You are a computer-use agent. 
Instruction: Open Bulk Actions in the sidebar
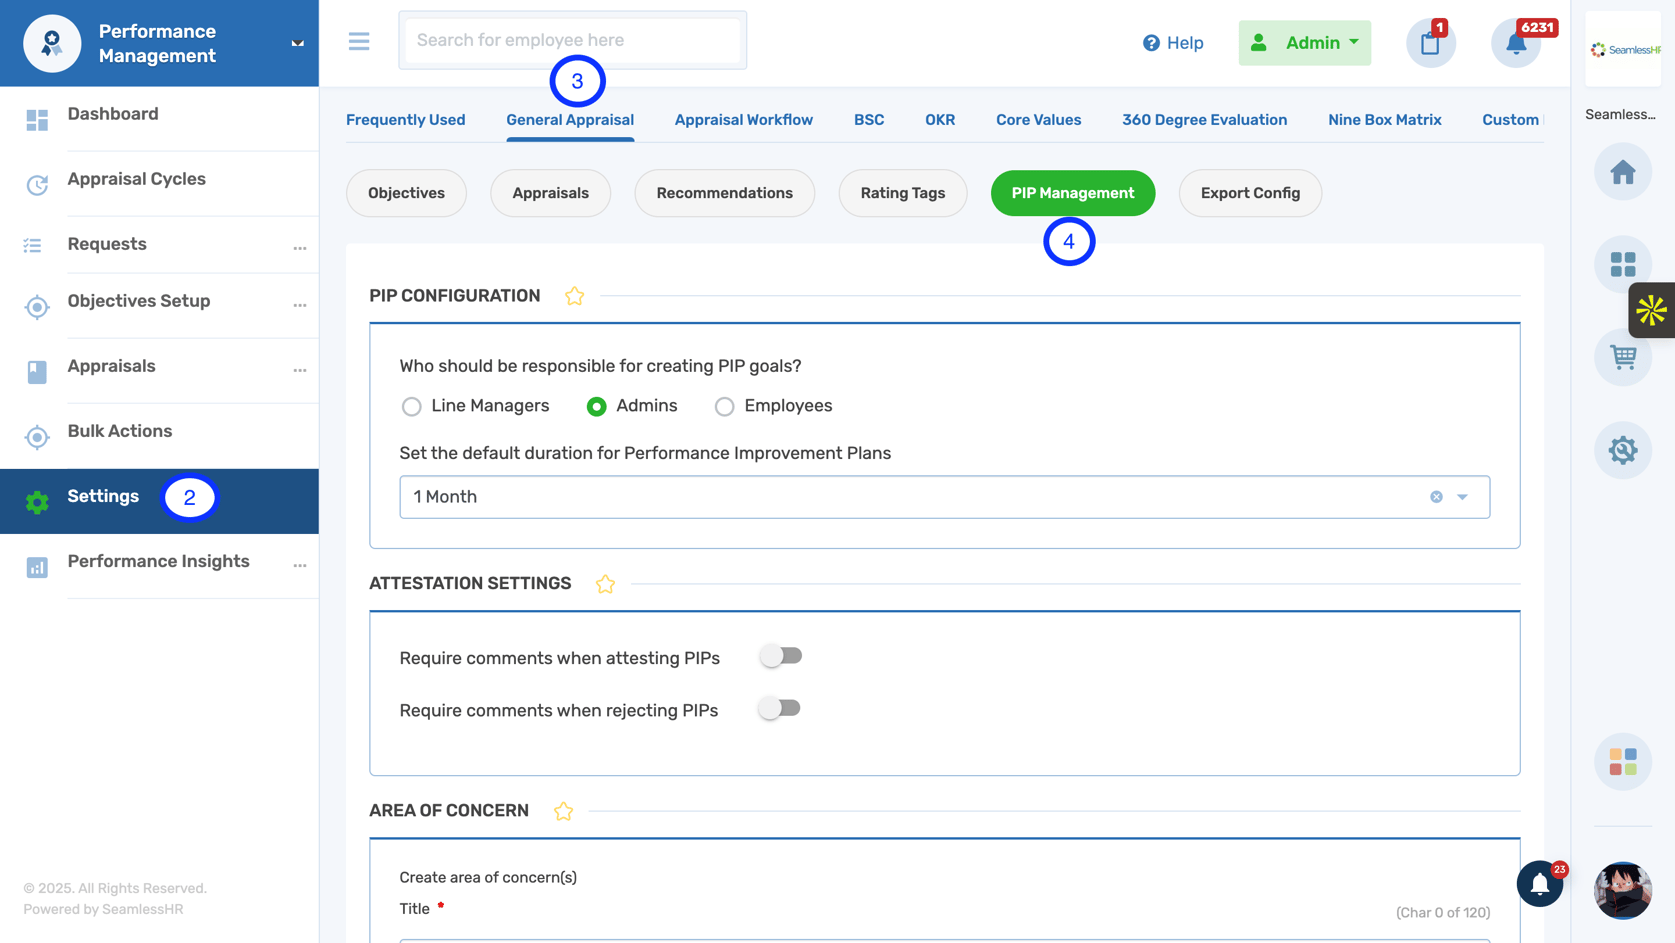[x=120, y=431]
